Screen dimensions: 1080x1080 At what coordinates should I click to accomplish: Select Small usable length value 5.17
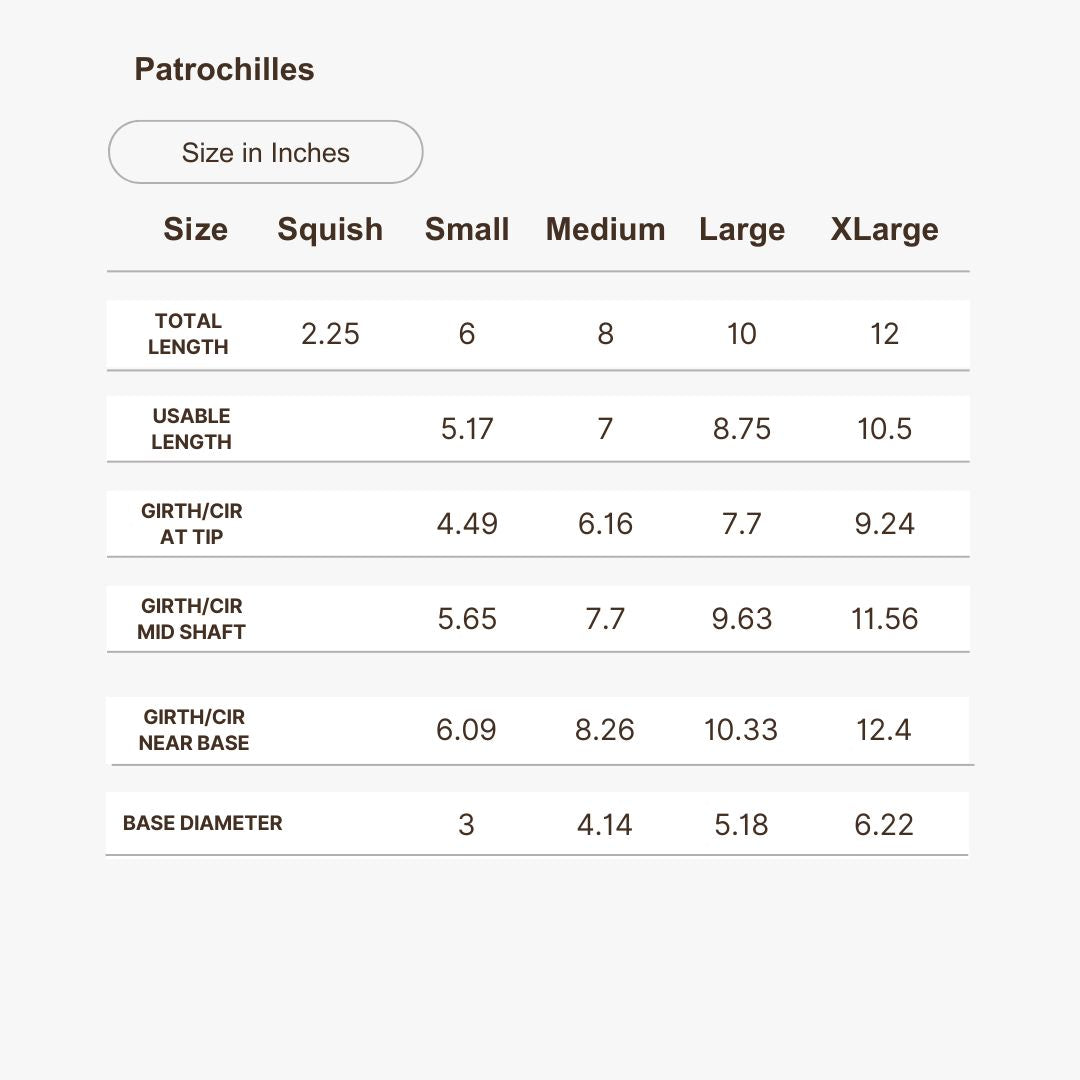[x=467, y=428]
